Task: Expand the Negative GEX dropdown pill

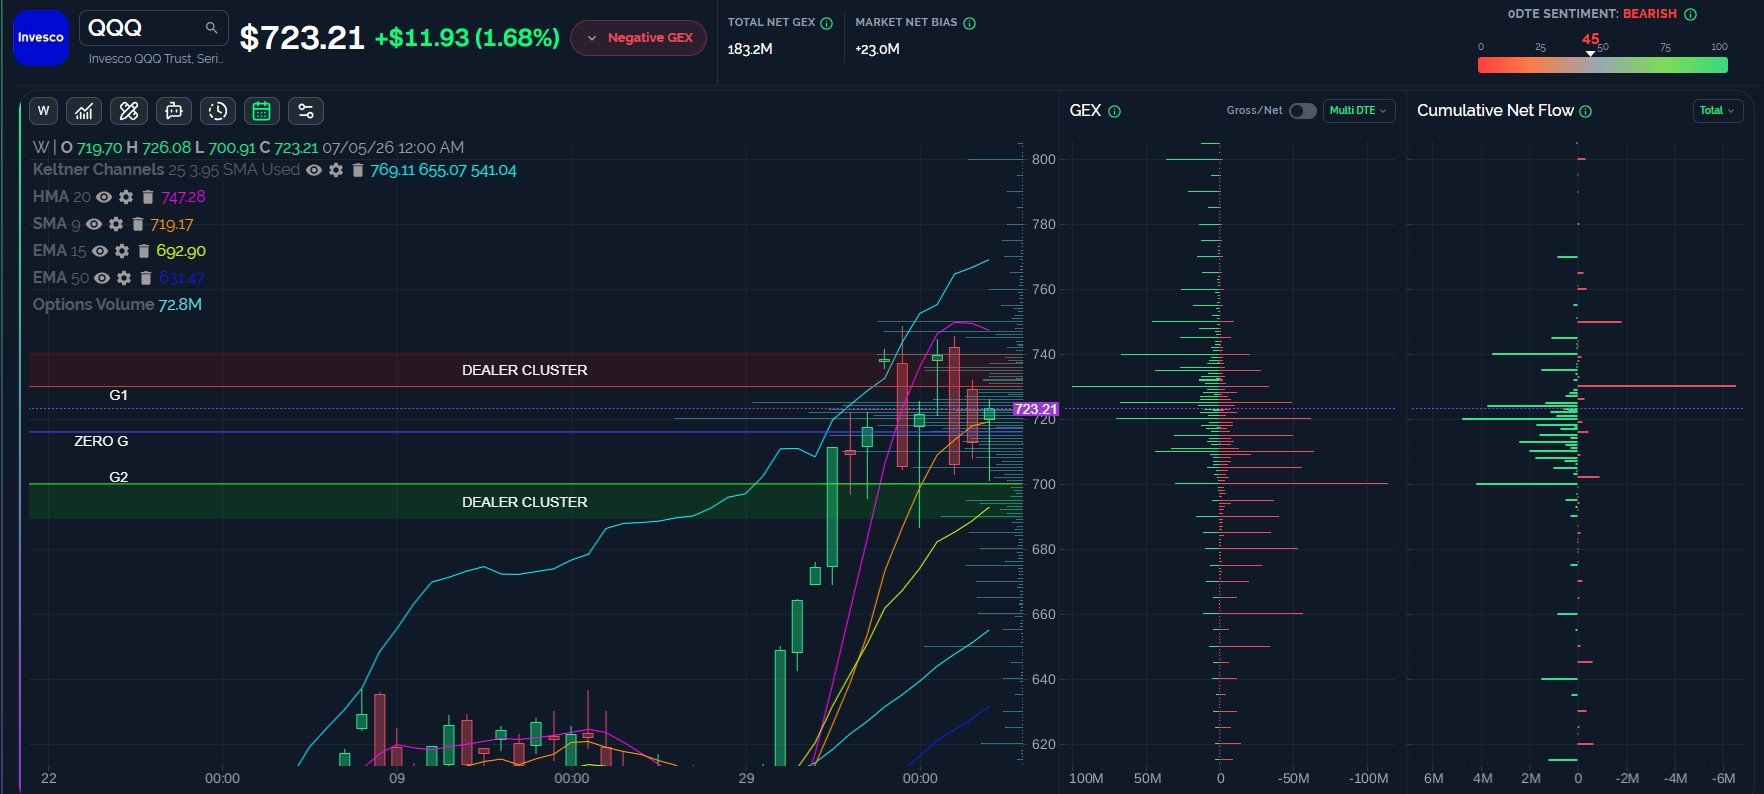Action: (638, 38)
